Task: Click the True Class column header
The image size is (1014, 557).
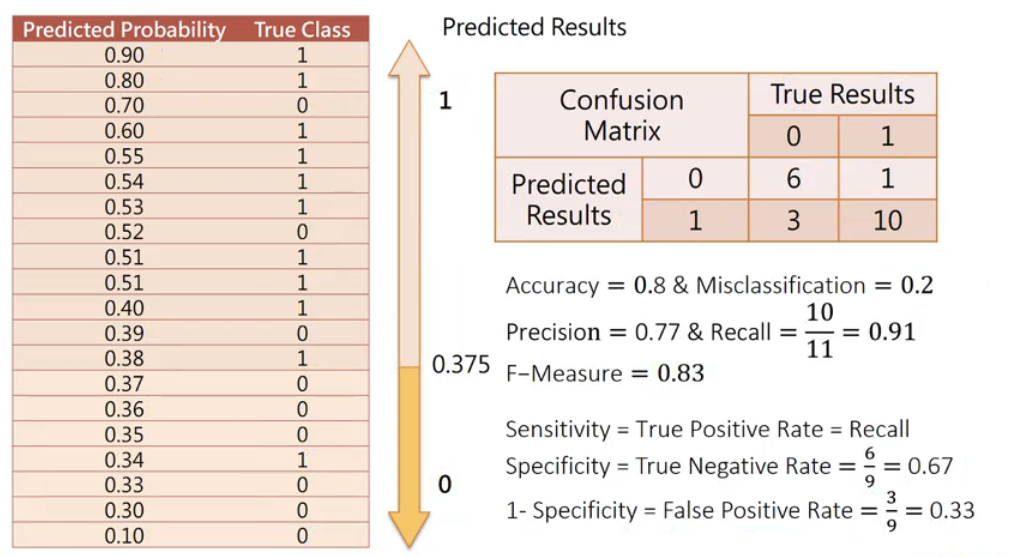Action: point(302,29)
